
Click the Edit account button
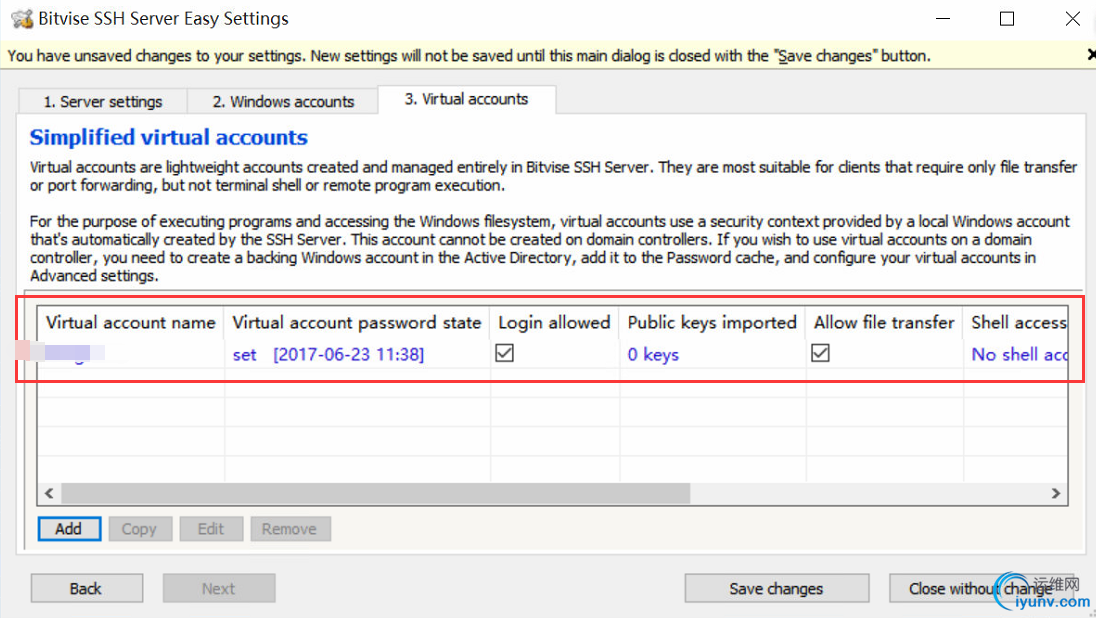coord(210,529)
